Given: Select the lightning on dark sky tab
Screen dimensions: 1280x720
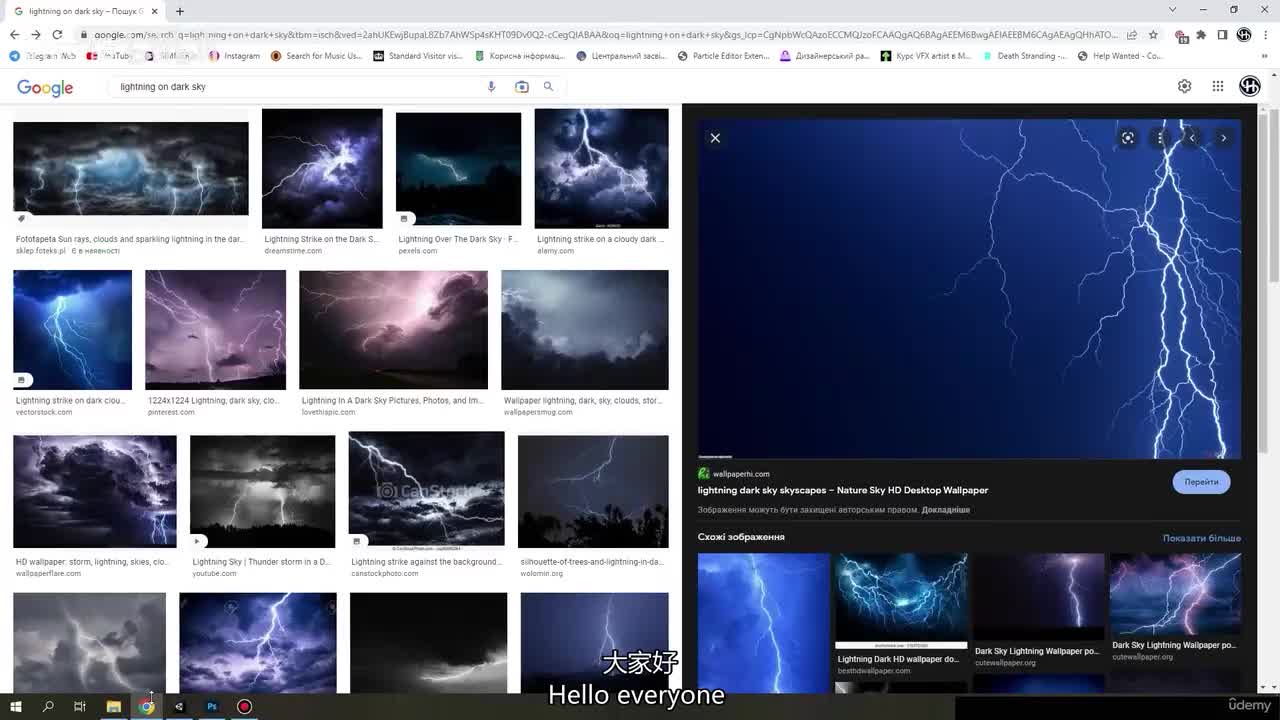Looking at the screenshot, I should [85, 11].
